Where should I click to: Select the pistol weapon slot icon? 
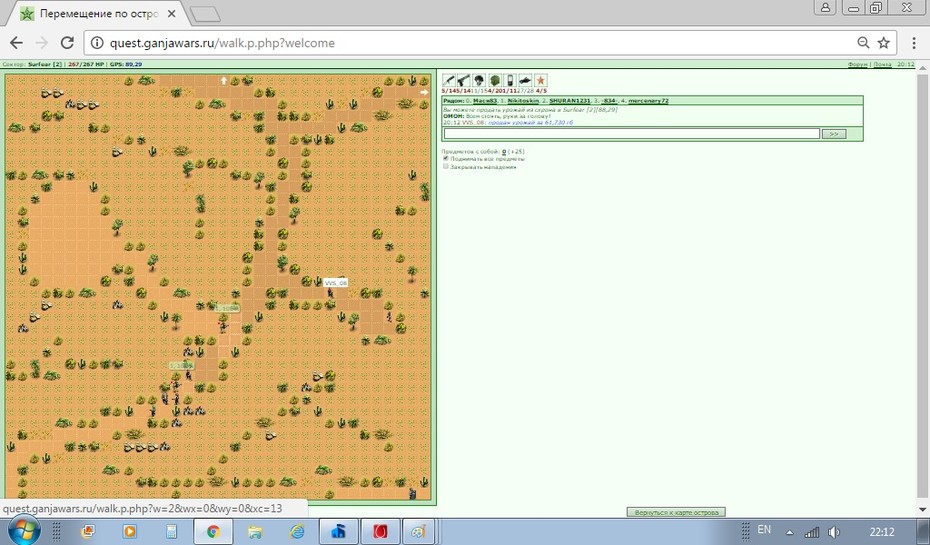[464, 80]
